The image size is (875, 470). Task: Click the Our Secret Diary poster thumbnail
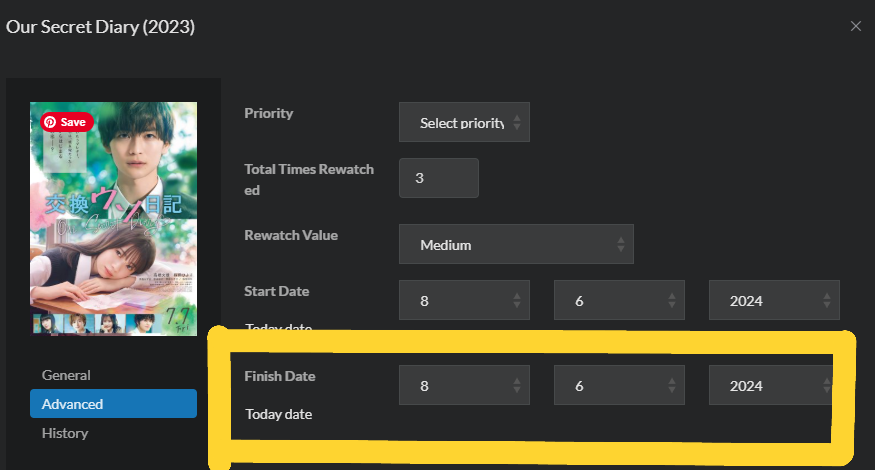click(113, 219)
